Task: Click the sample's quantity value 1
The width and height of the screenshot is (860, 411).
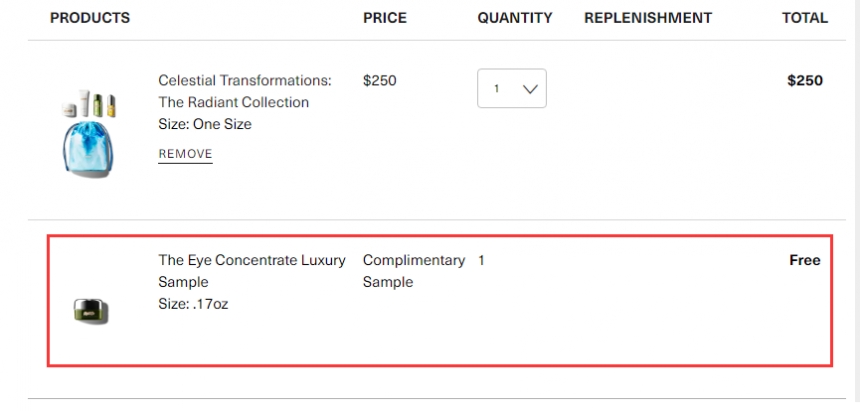Action: 481,260
